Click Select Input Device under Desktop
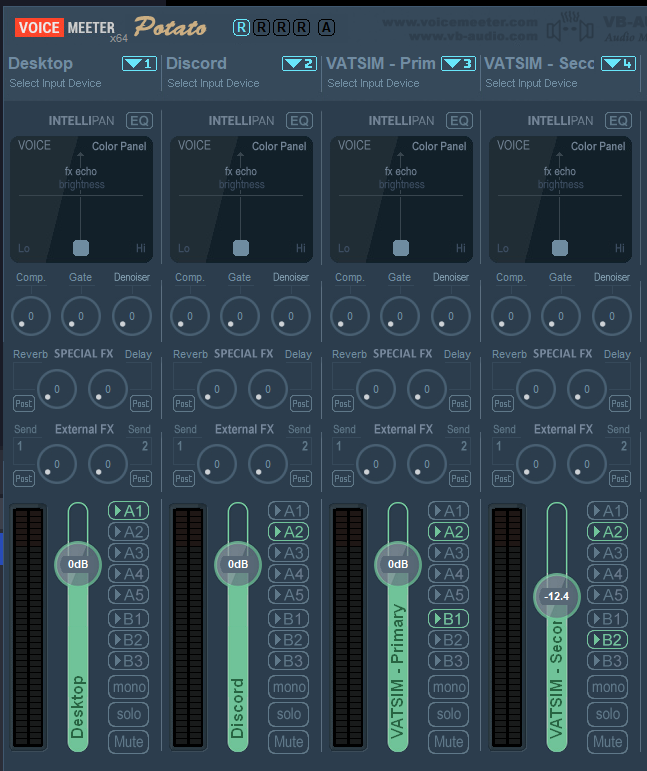This screenshot has height=771, width=647. [55, 84]
